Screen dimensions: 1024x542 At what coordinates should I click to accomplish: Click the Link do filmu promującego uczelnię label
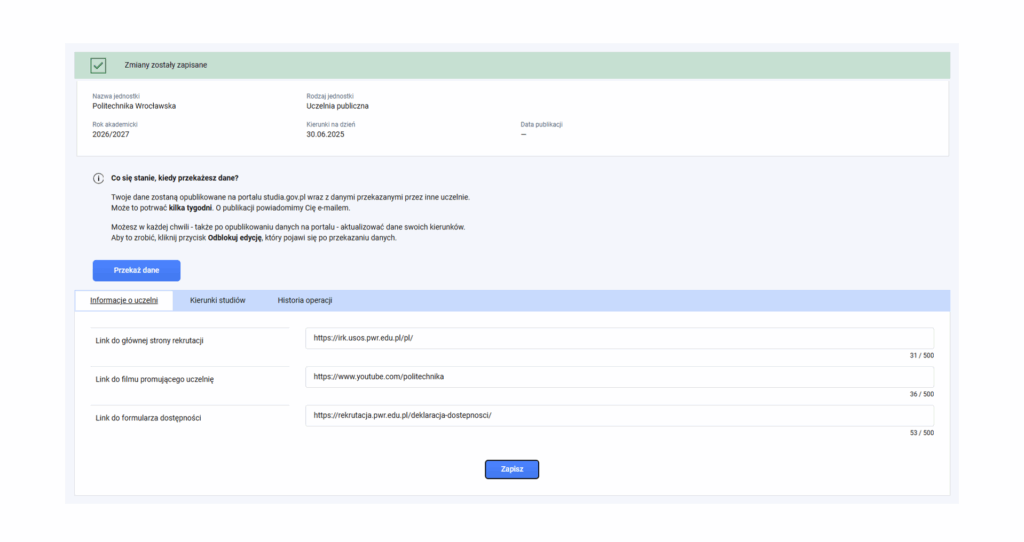(155, 379)
